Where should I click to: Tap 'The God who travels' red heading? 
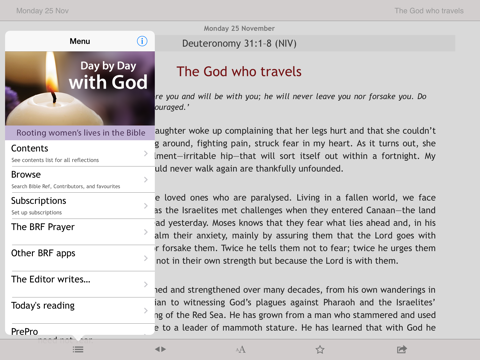[x=239, y=72]
